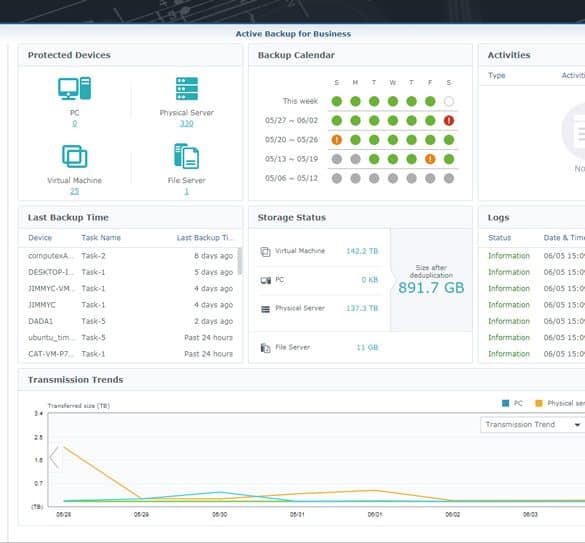Select the DESKTOP-1 backup row
585x543 pixels.
pyautogui.click(x=128, y=272)
